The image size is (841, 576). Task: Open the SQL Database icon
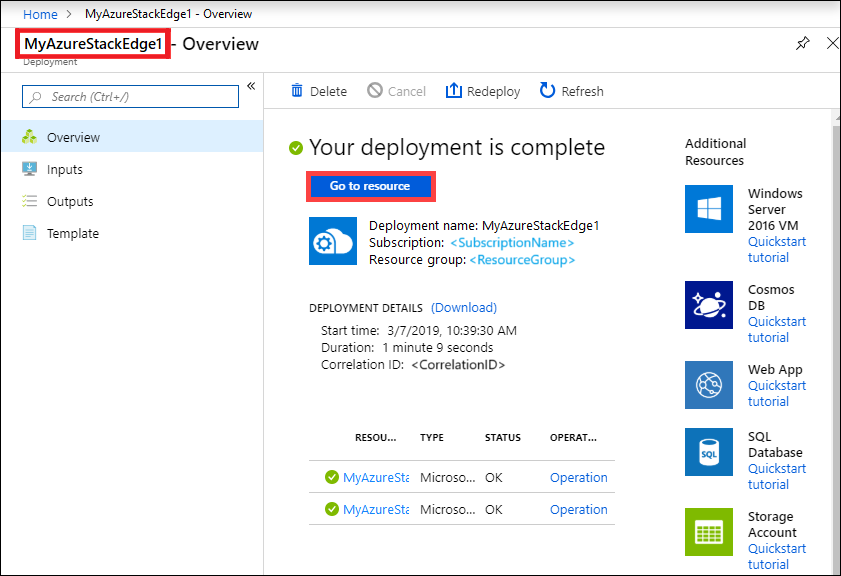click(709, 452)
